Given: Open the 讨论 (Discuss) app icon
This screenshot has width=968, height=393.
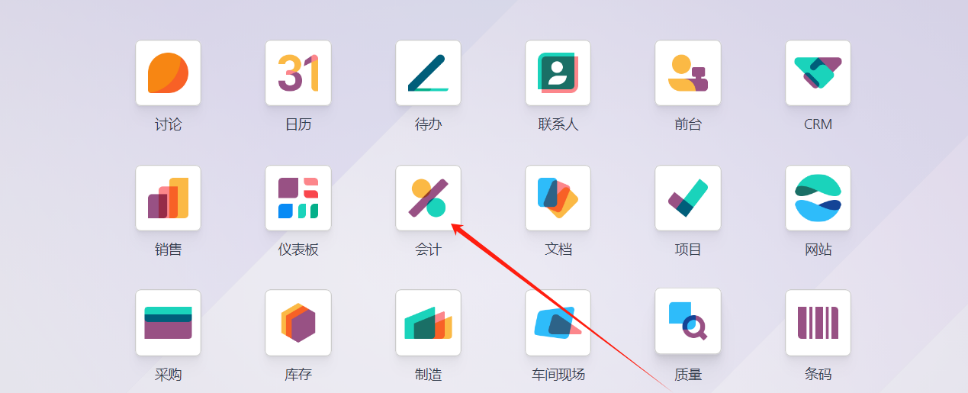Looking at the screenshot, I should click(x=168, y=73).
